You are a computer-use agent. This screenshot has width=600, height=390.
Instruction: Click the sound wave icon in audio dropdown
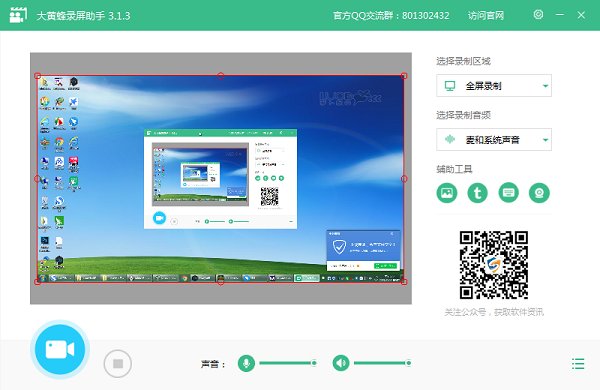(x=450, y=140)
